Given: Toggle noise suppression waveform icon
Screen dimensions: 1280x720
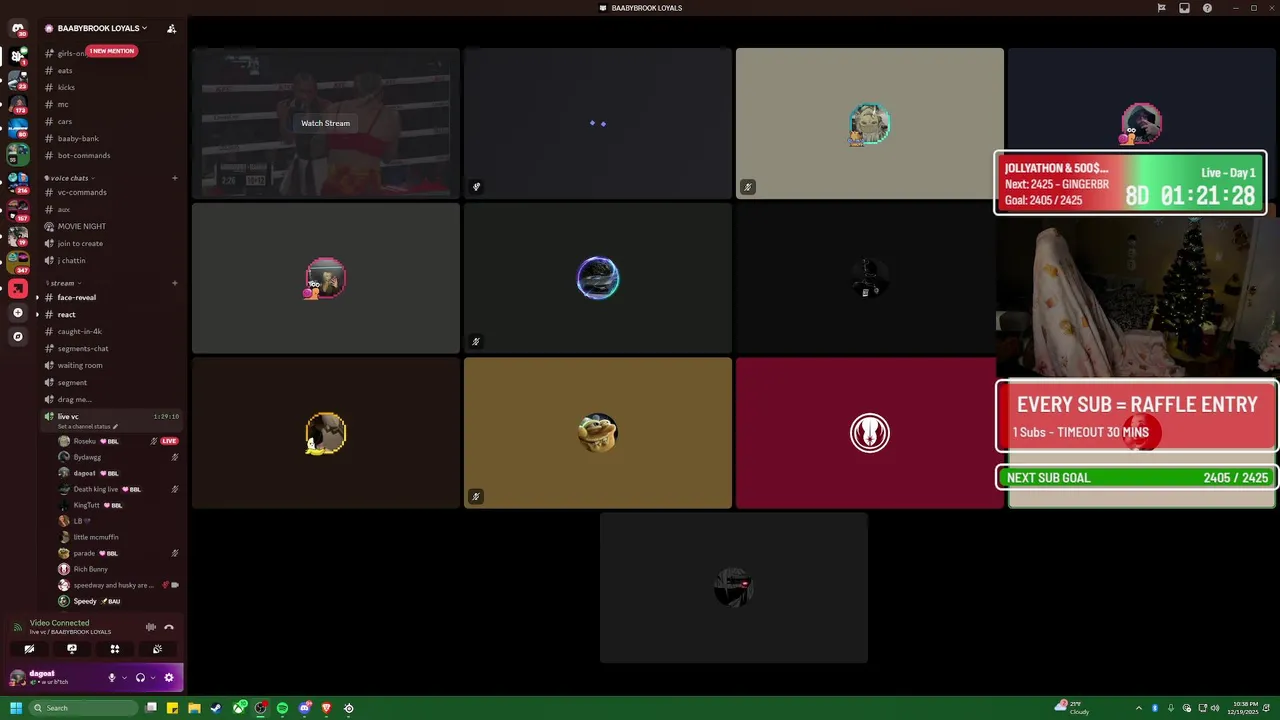Looking at the screenshot, I should click(151, 627).
